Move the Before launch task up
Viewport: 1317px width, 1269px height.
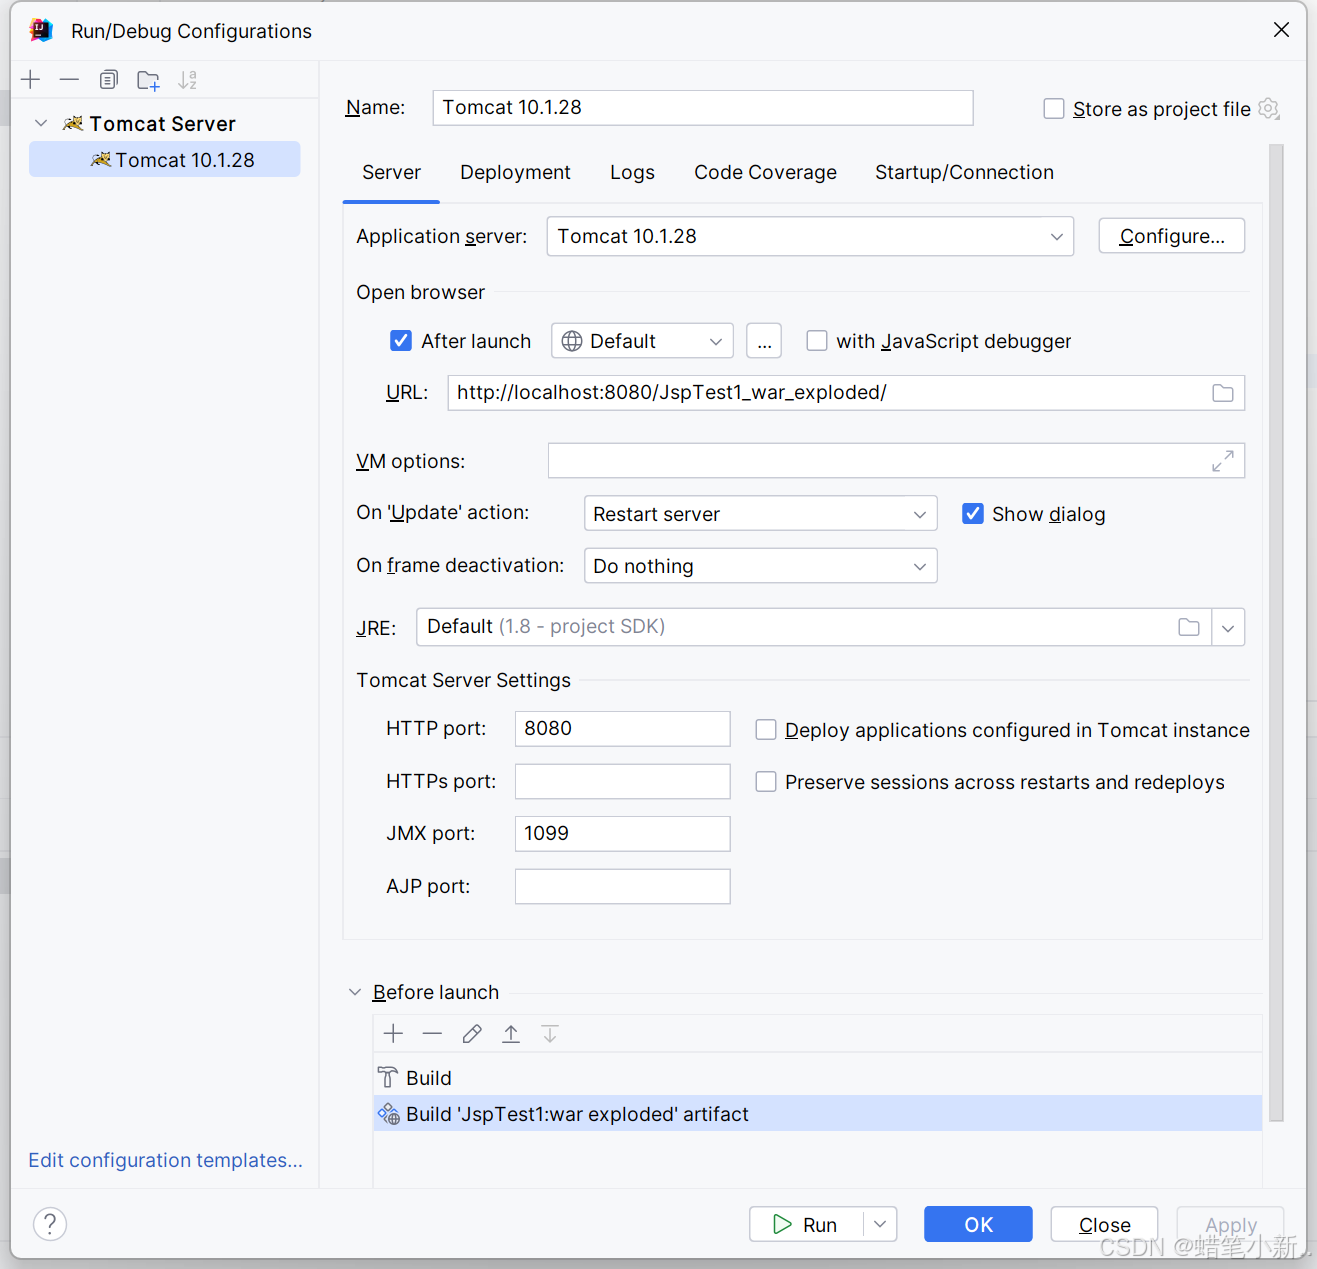point(511,1034)
